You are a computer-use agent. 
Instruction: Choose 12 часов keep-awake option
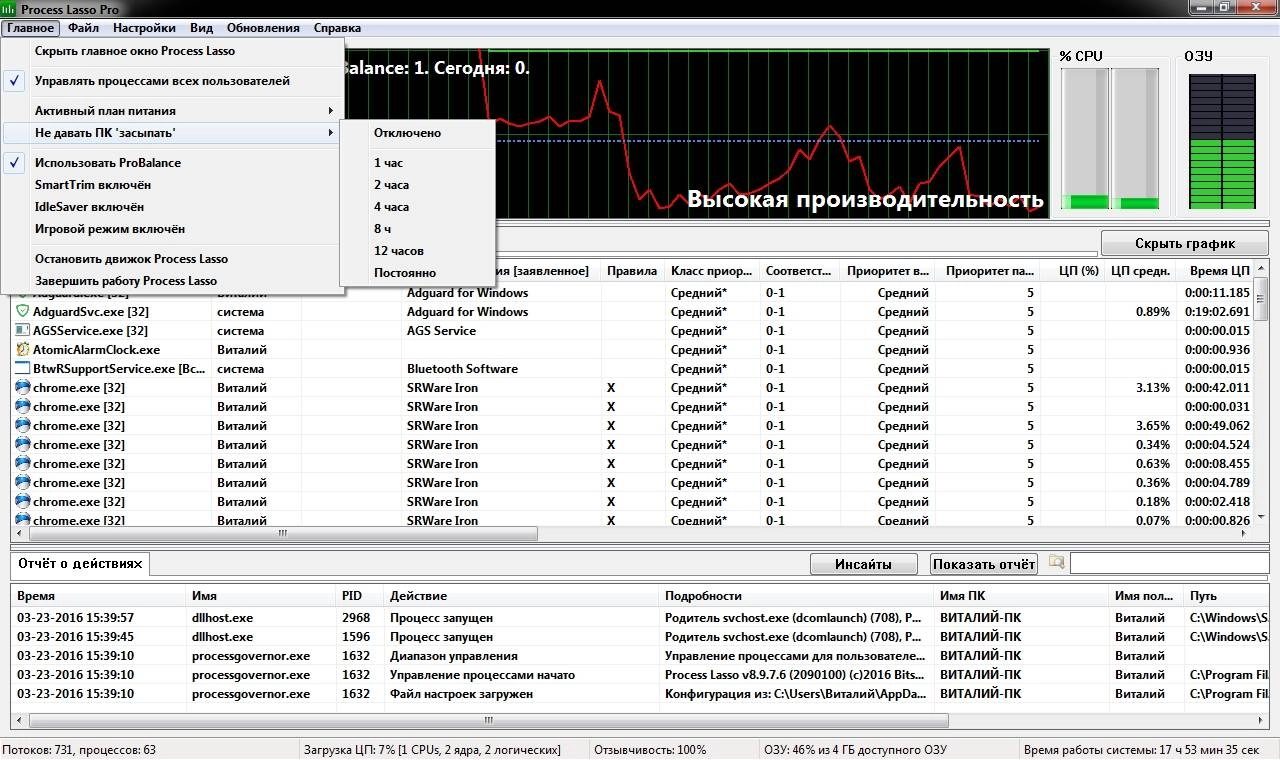[x=418, y=251]
